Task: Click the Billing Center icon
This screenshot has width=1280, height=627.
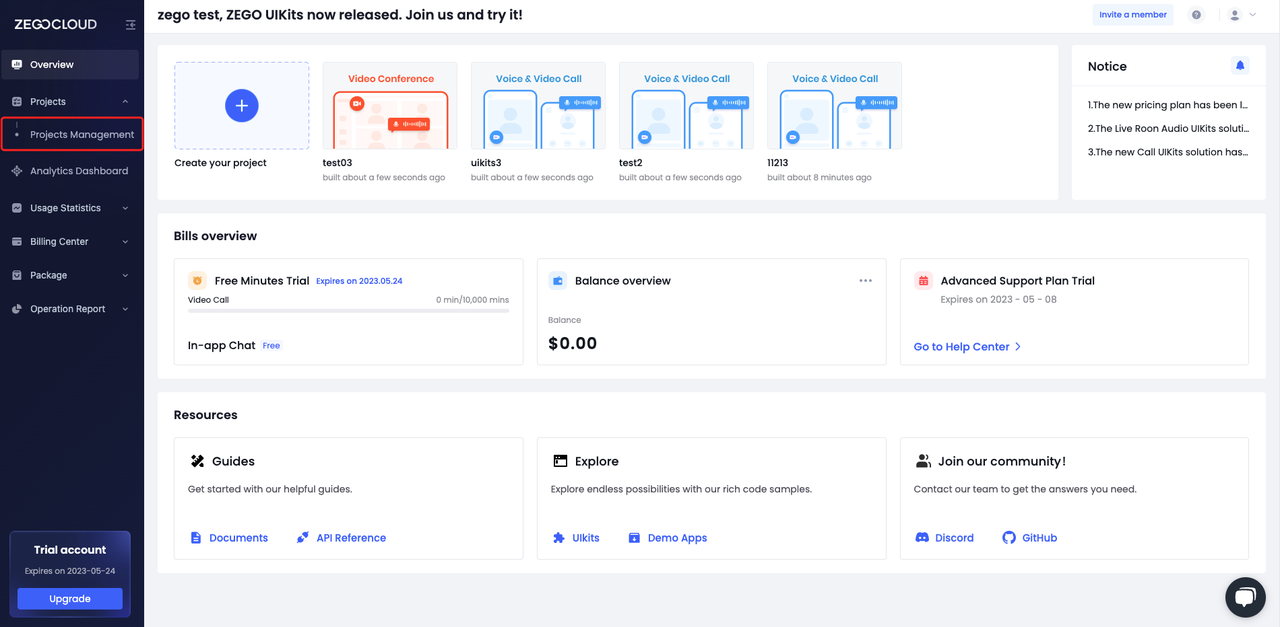Action: tap(17, 242)
